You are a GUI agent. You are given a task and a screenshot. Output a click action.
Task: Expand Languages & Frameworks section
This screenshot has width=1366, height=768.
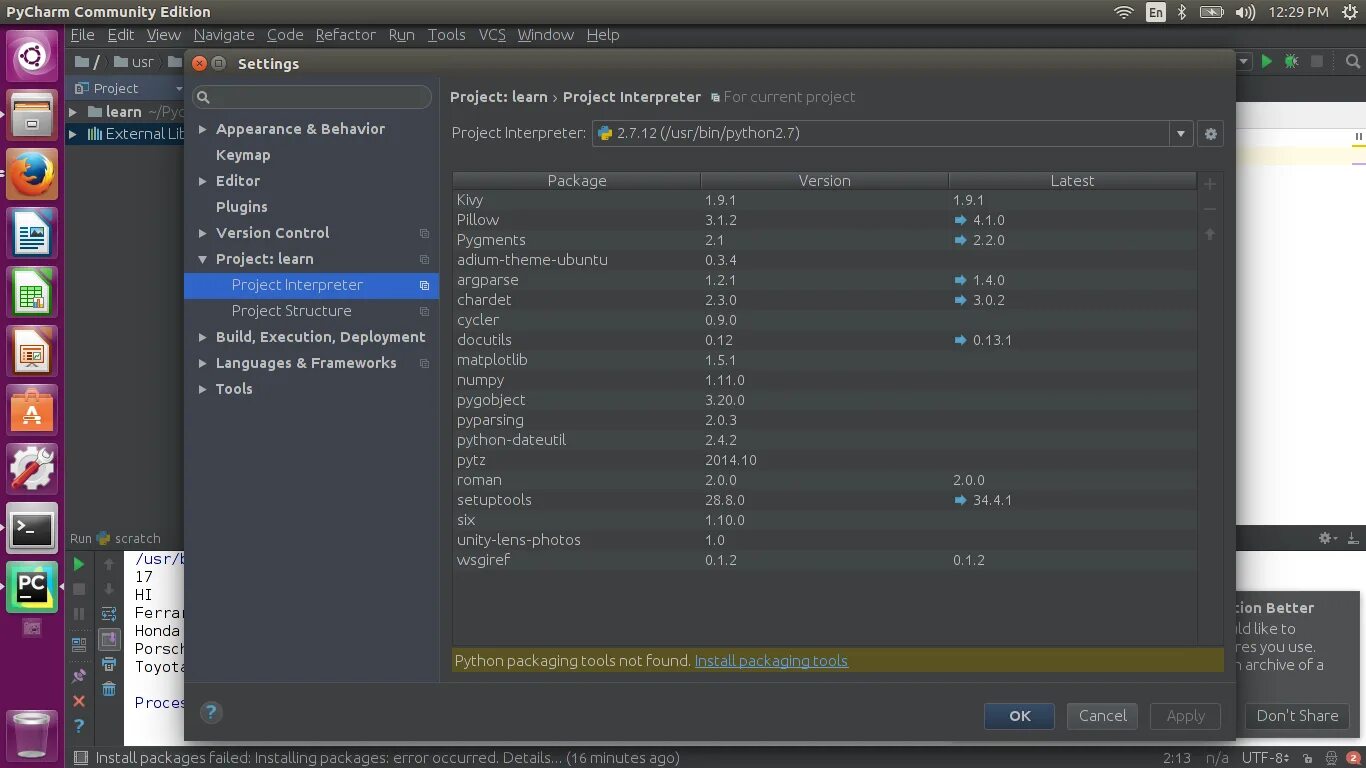[203, 363]
